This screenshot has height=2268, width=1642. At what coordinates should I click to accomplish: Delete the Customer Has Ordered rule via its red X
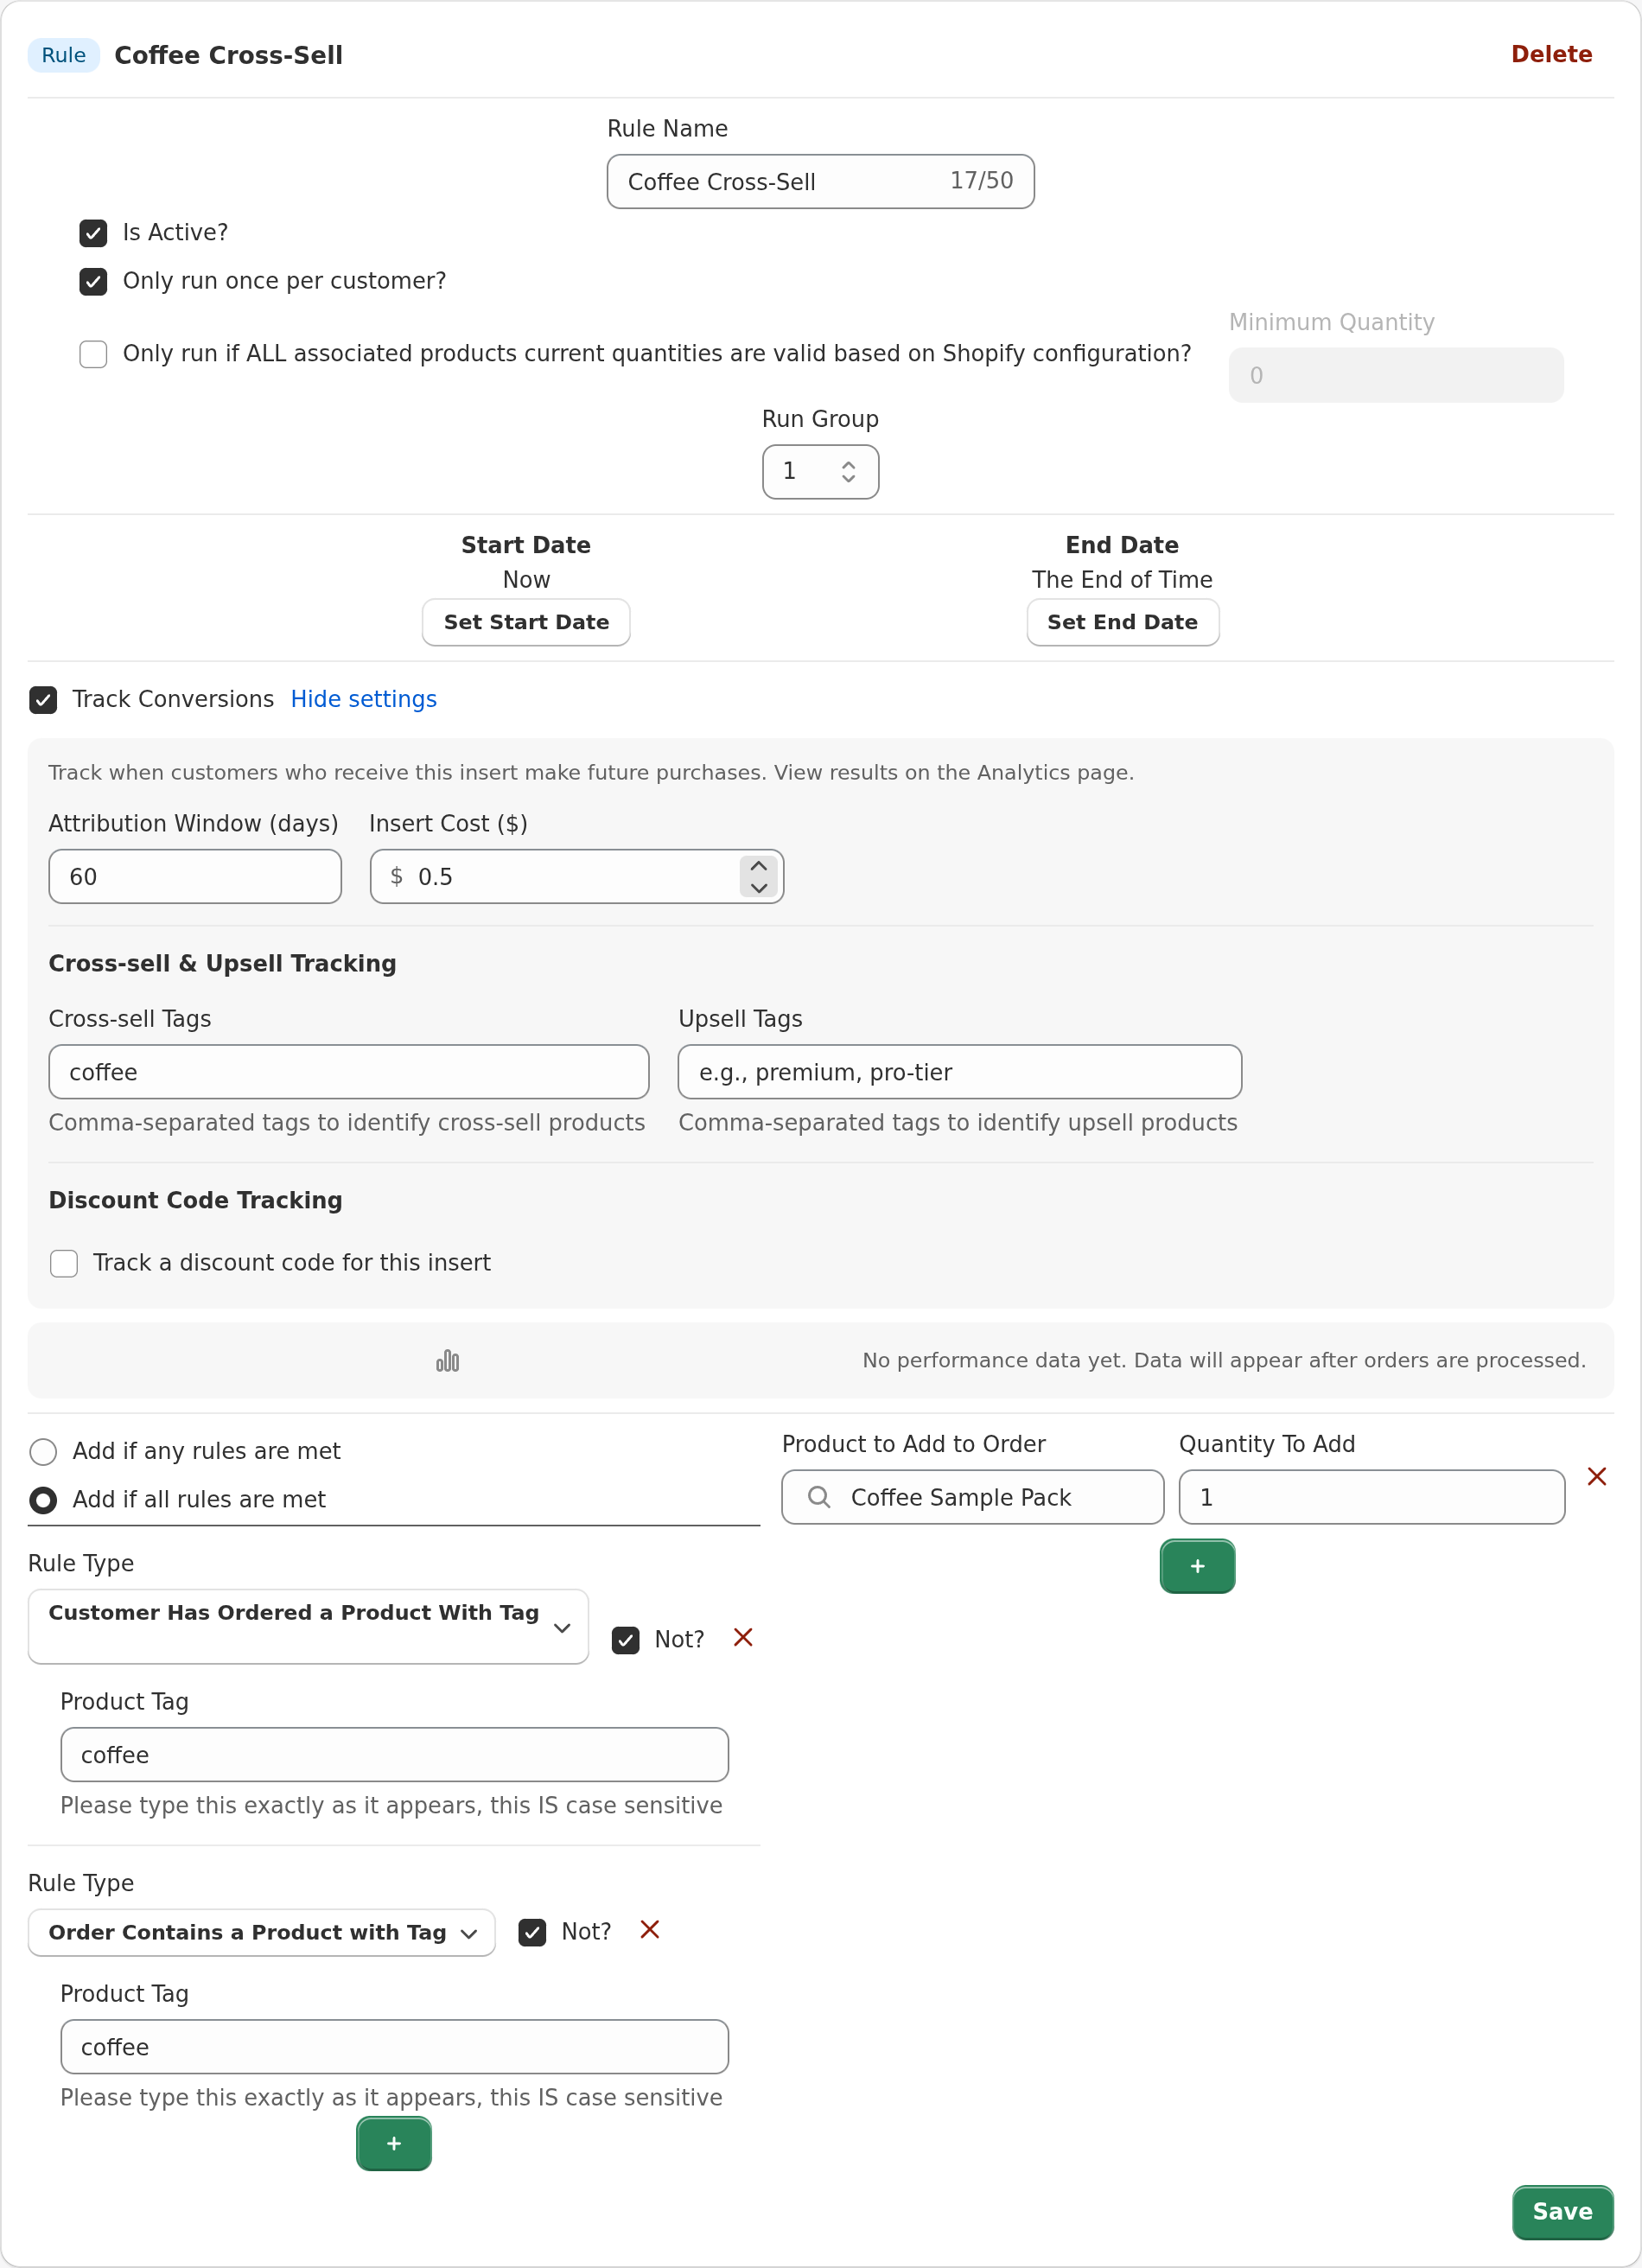[x=743, y=1637]
